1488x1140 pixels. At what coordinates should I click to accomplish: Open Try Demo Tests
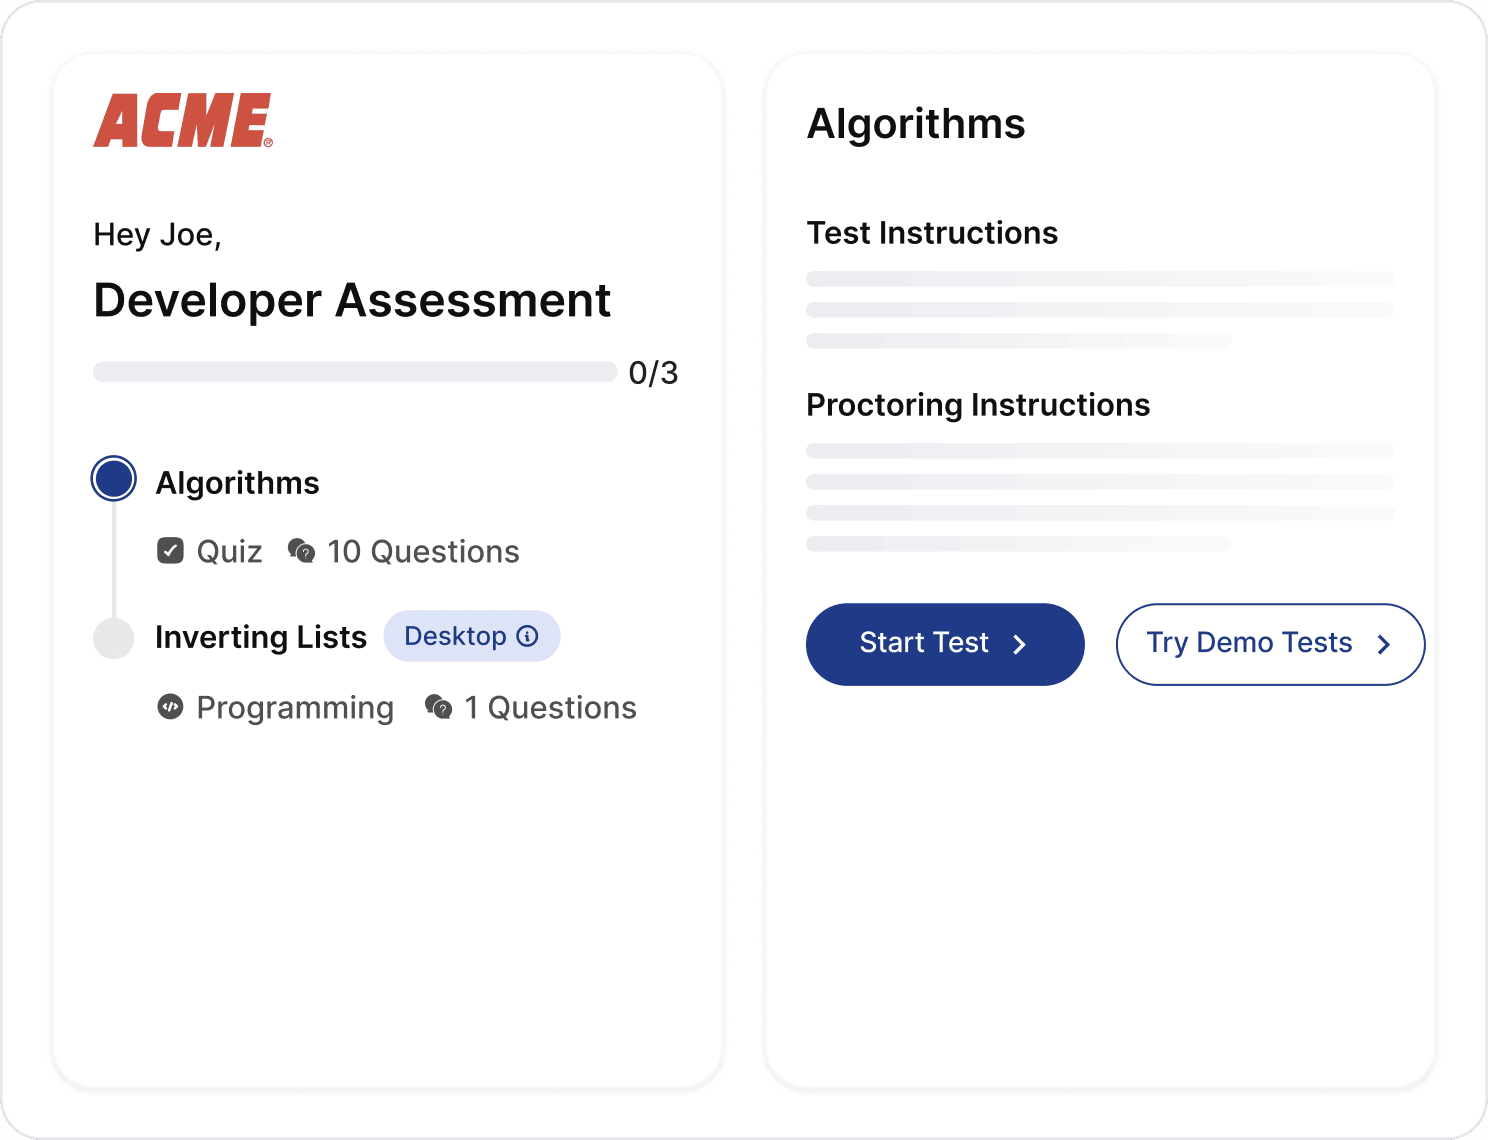(1250, 643)
